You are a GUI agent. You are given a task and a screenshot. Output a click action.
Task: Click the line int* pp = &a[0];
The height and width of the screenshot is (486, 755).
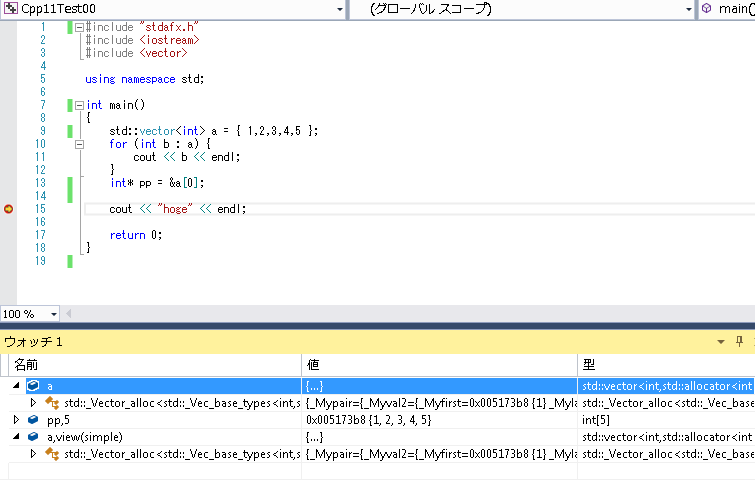coord(157,183)
